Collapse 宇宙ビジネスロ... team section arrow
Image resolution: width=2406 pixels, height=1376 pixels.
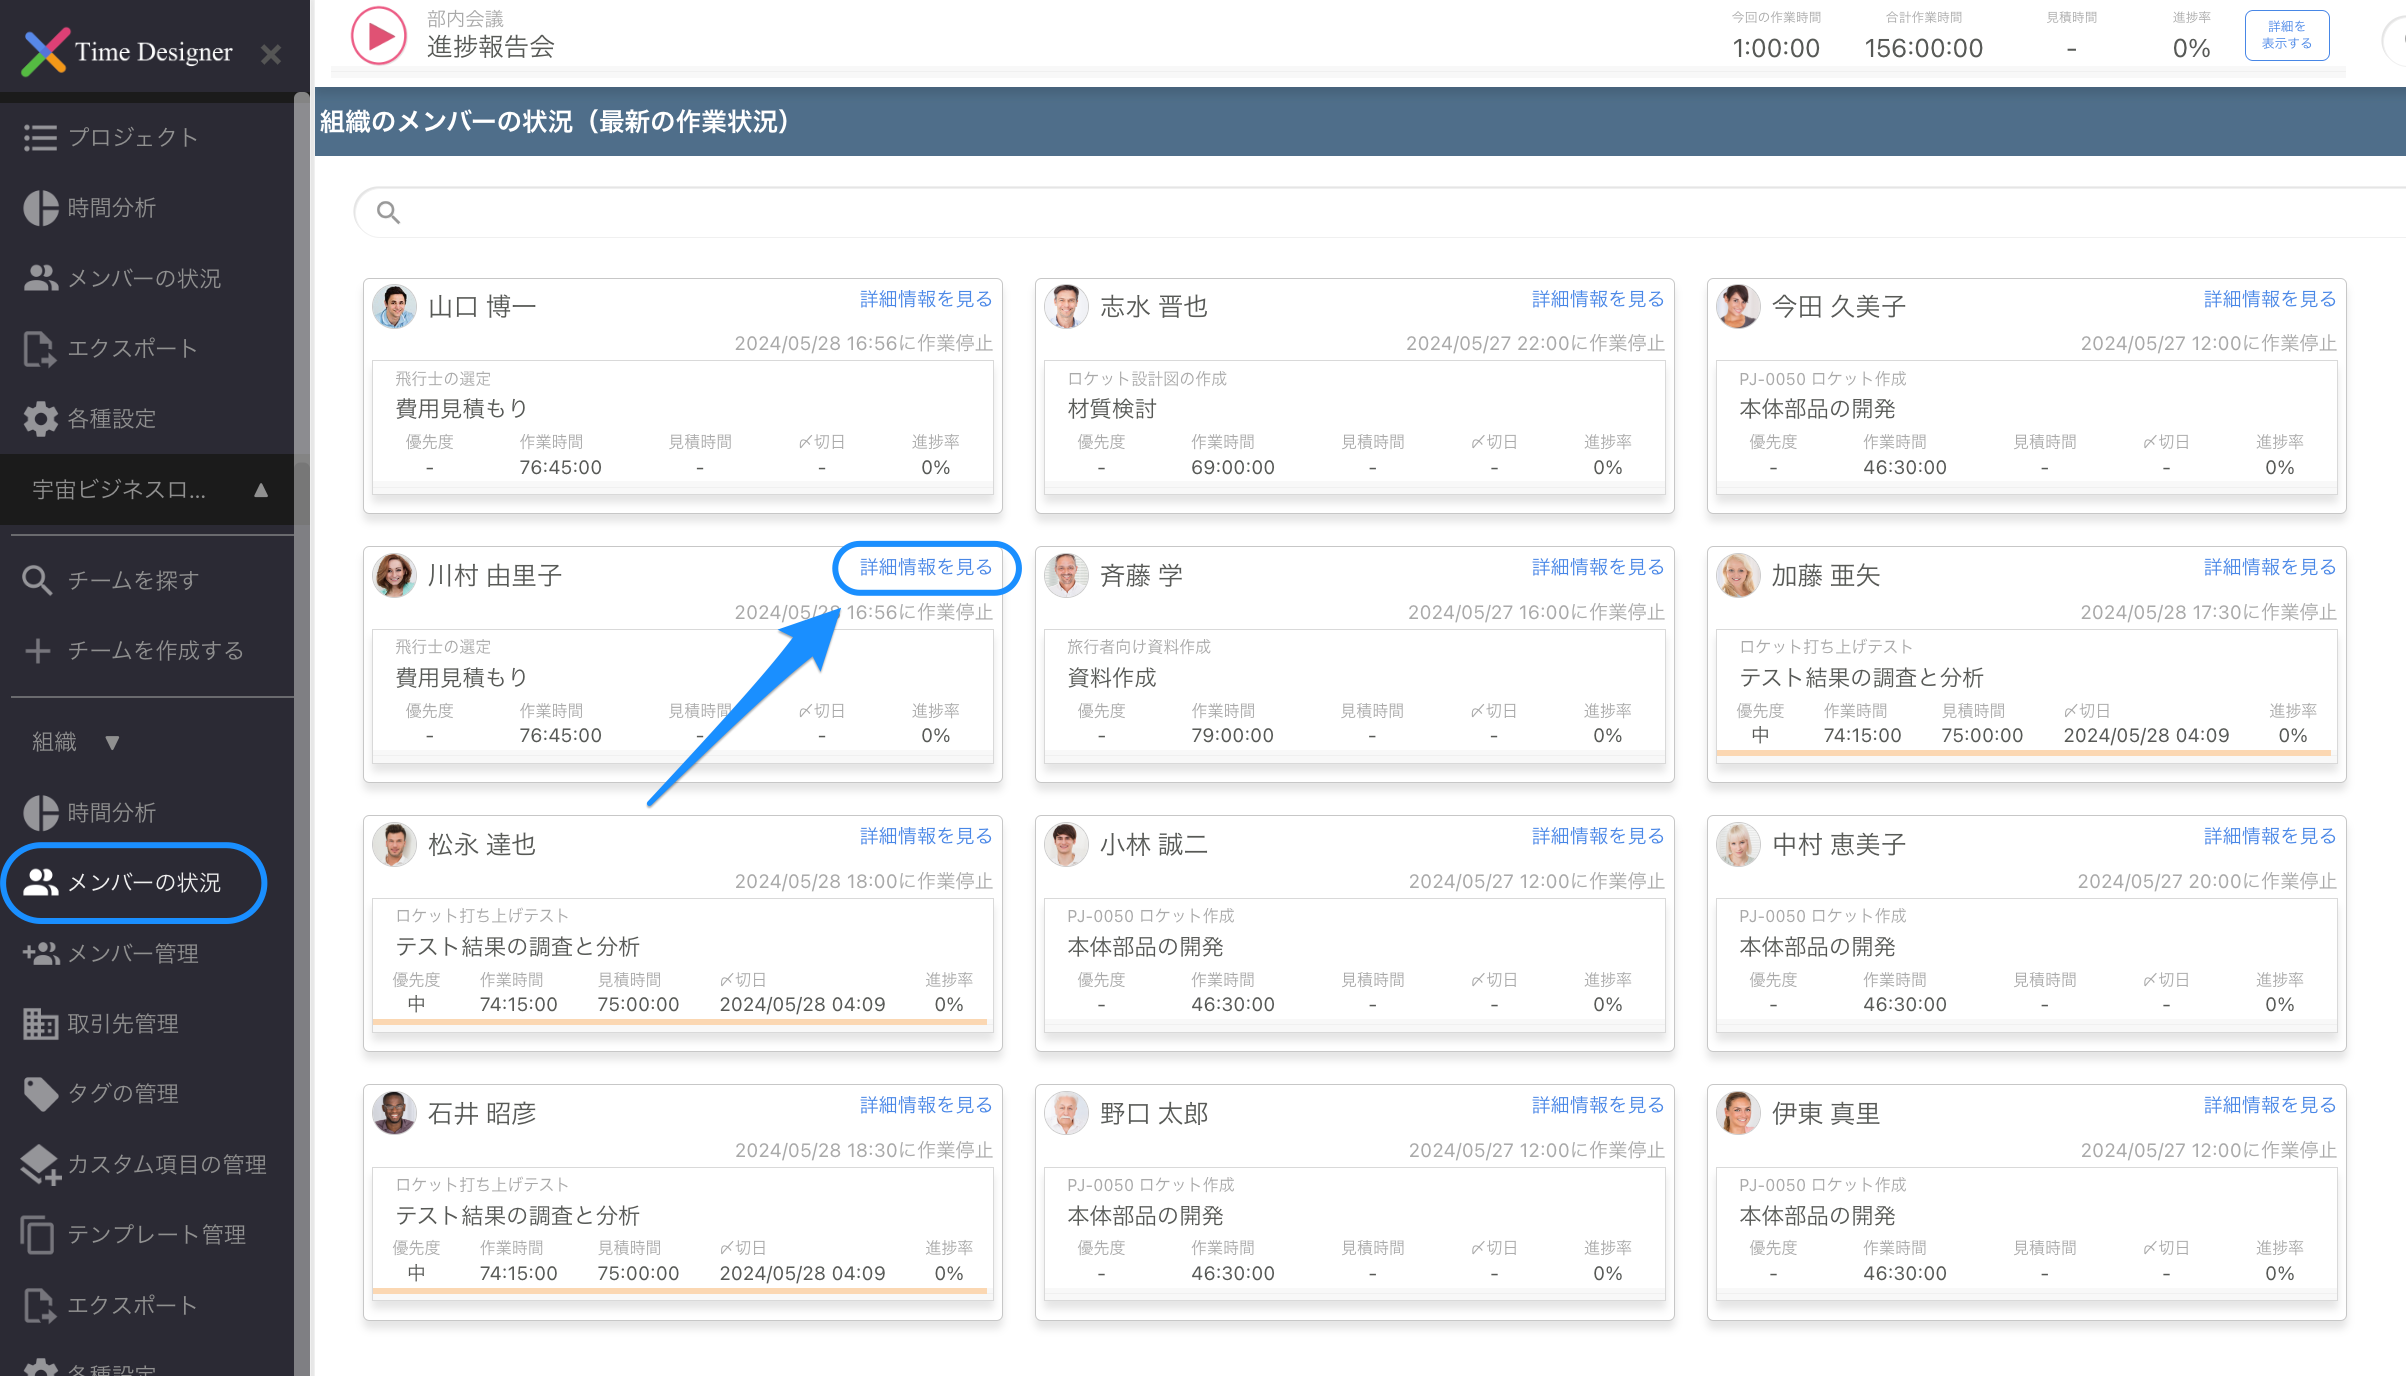point(261,490)
